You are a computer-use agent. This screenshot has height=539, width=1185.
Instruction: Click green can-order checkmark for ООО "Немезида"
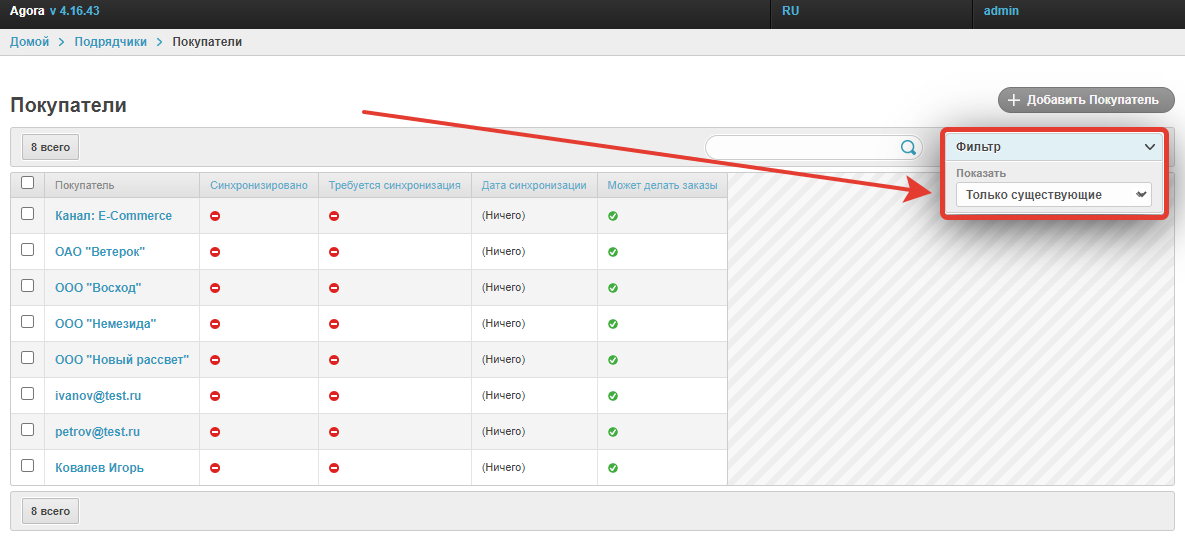pos(613,324)
